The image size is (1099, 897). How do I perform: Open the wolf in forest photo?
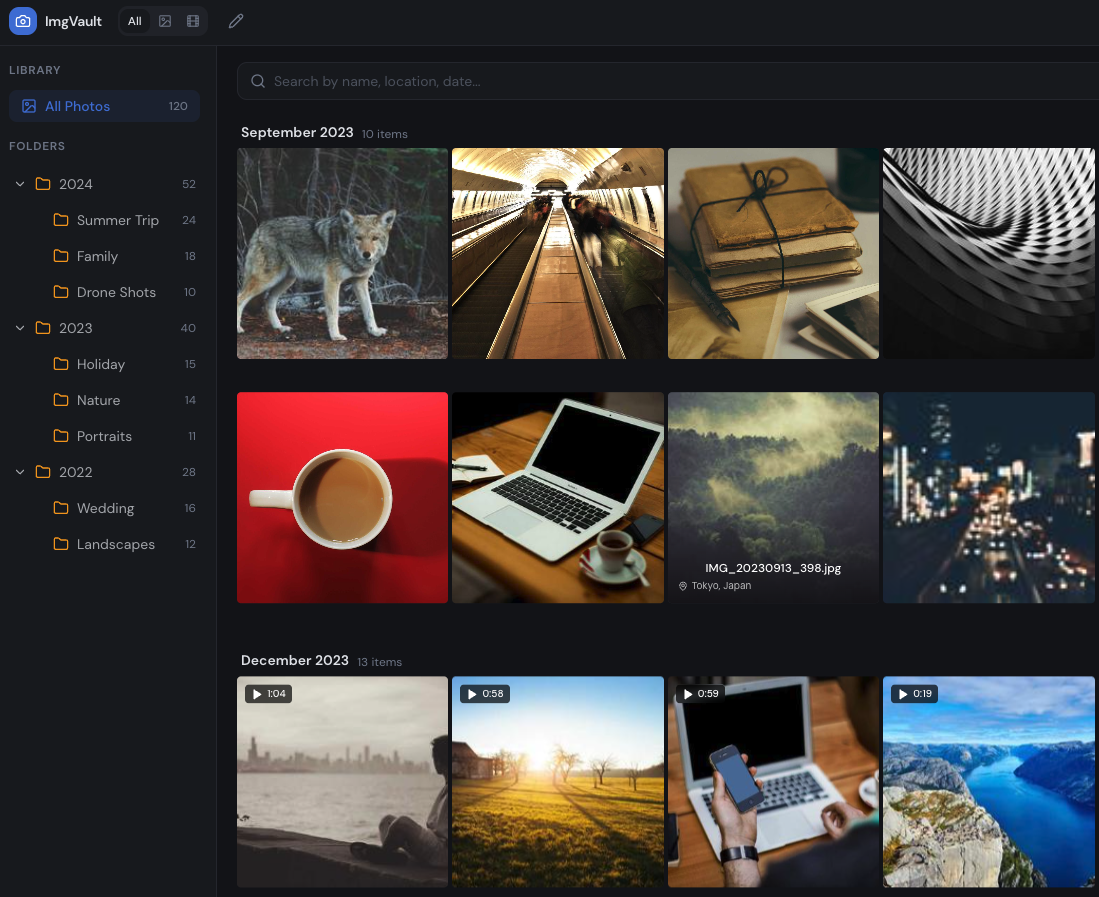(342, 253)
